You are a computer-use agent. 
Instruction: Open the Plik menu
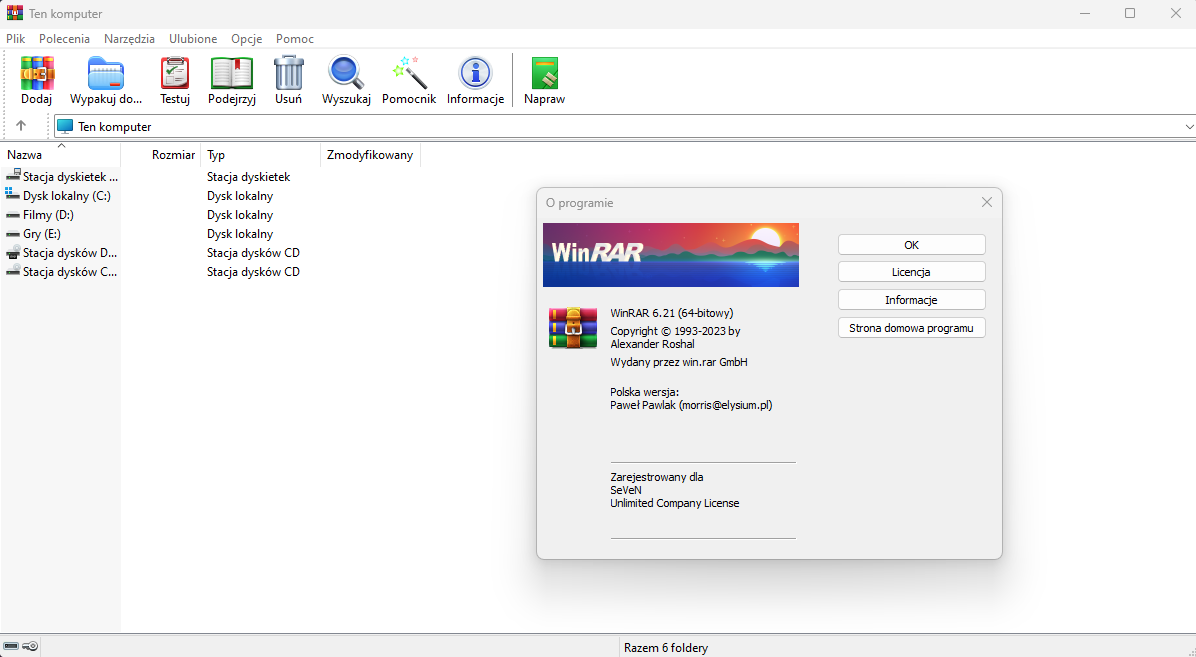click(15, 39)
